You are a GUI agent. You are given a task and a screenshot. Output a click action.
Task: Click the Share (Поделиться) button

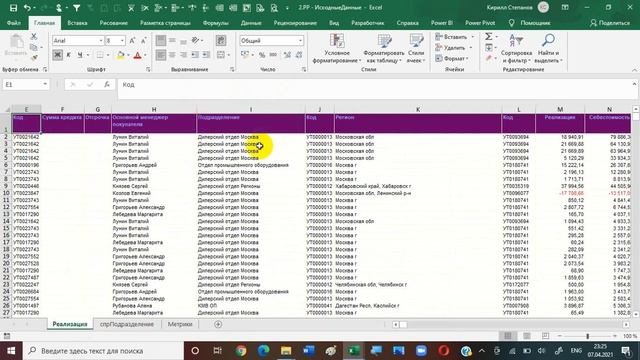pyautogui.click(x=610, y=23)
